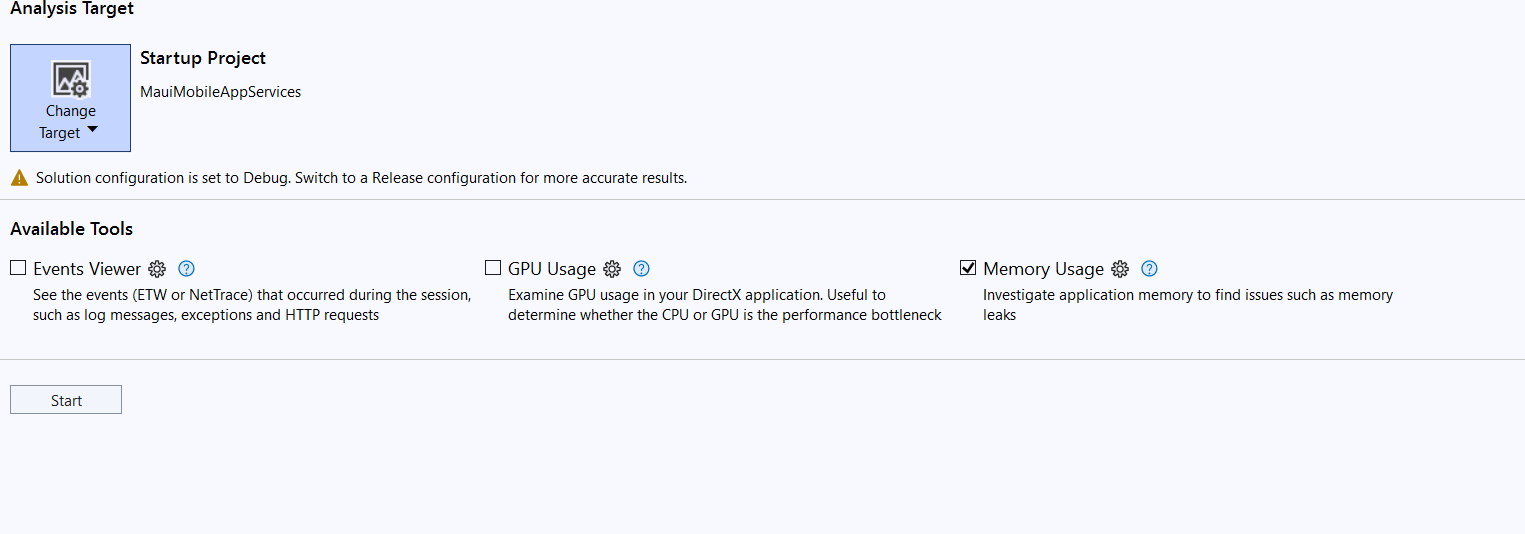Click the GPU Usage tool label
1525x534 pixels.
pos(552,269)
